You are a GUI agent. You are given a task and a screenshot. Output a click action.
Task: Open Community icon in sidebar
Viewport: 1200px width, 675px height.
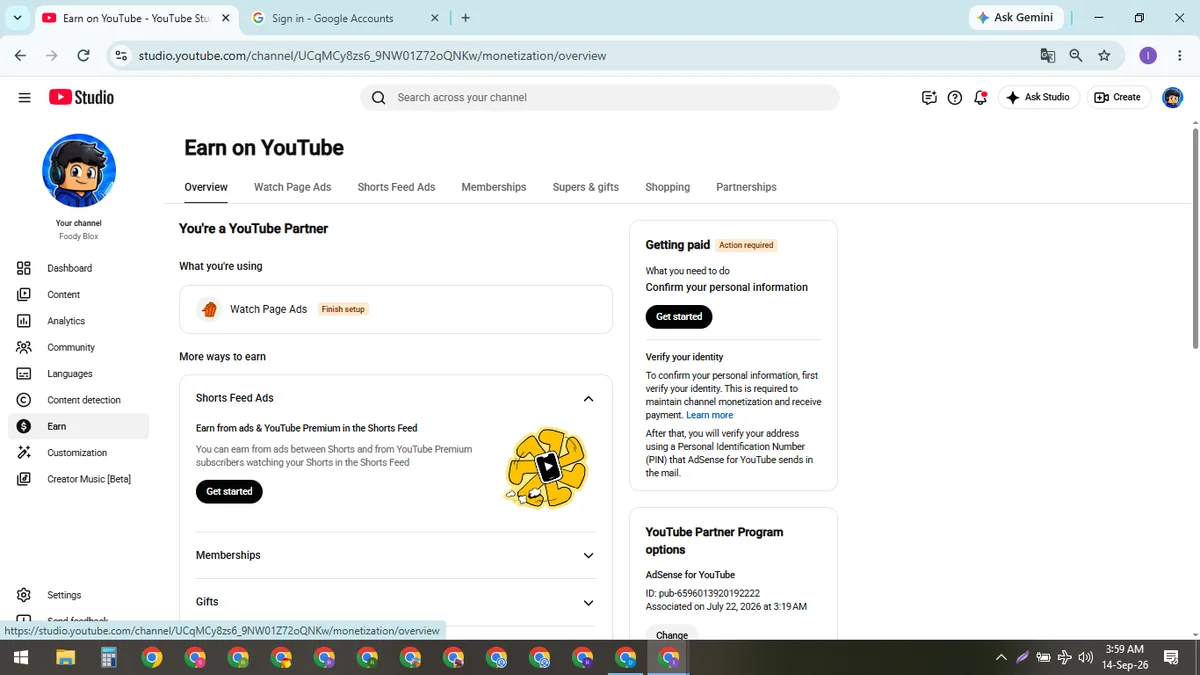(x=24, y=347)
